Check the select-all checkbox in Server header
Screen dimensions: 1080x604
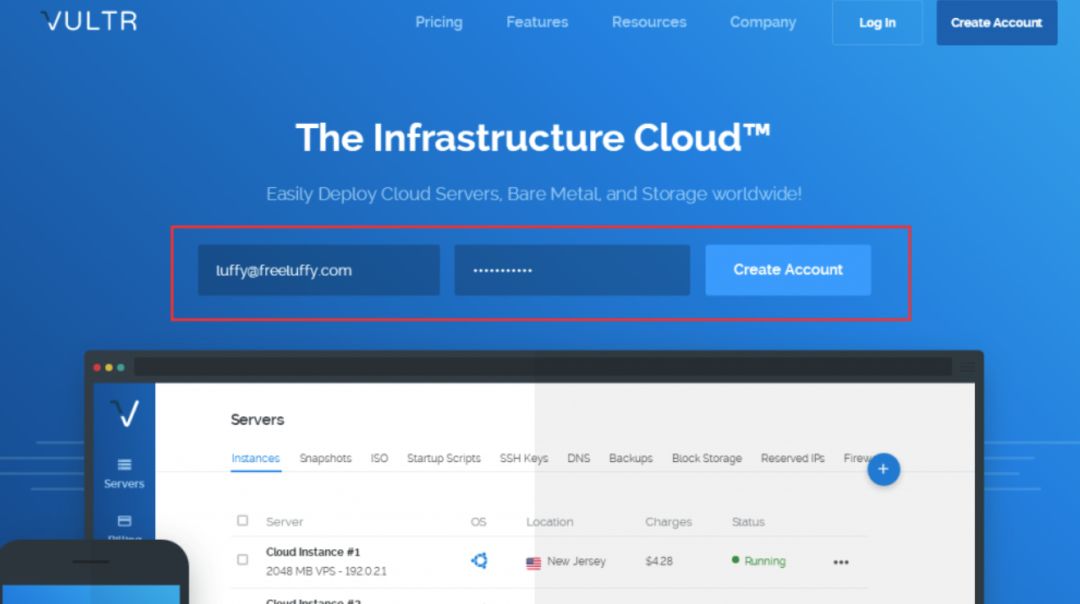[x=242, y=521]
